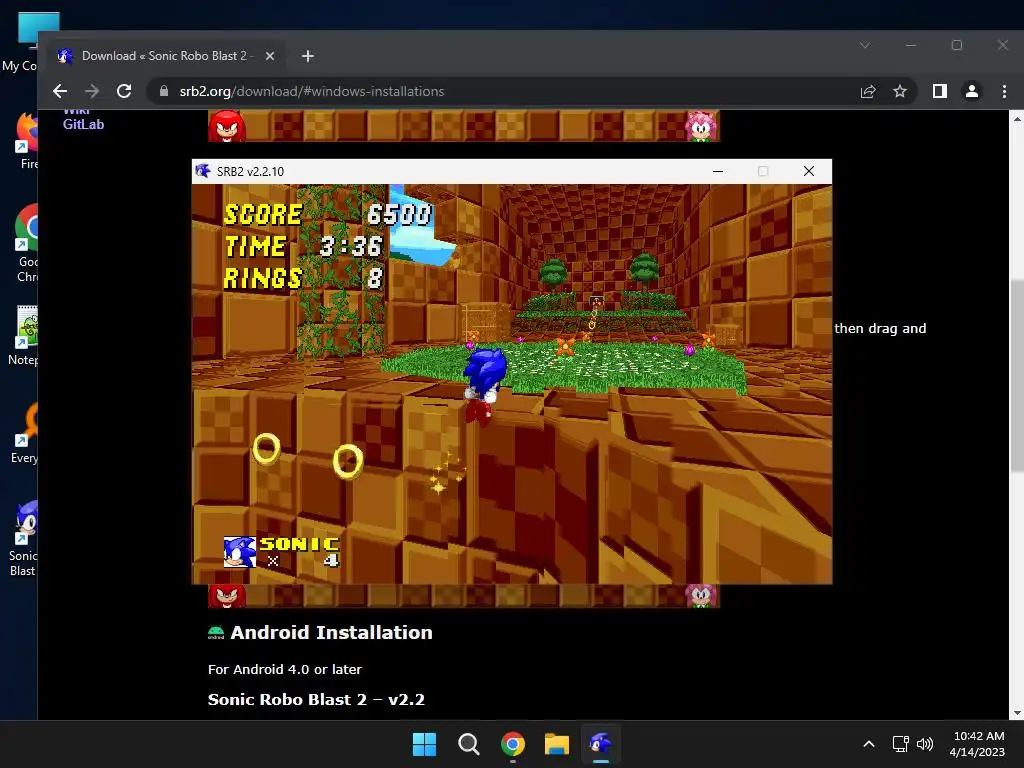Open volume control tray icon
1024x768 pixels.
click(925, 744)
